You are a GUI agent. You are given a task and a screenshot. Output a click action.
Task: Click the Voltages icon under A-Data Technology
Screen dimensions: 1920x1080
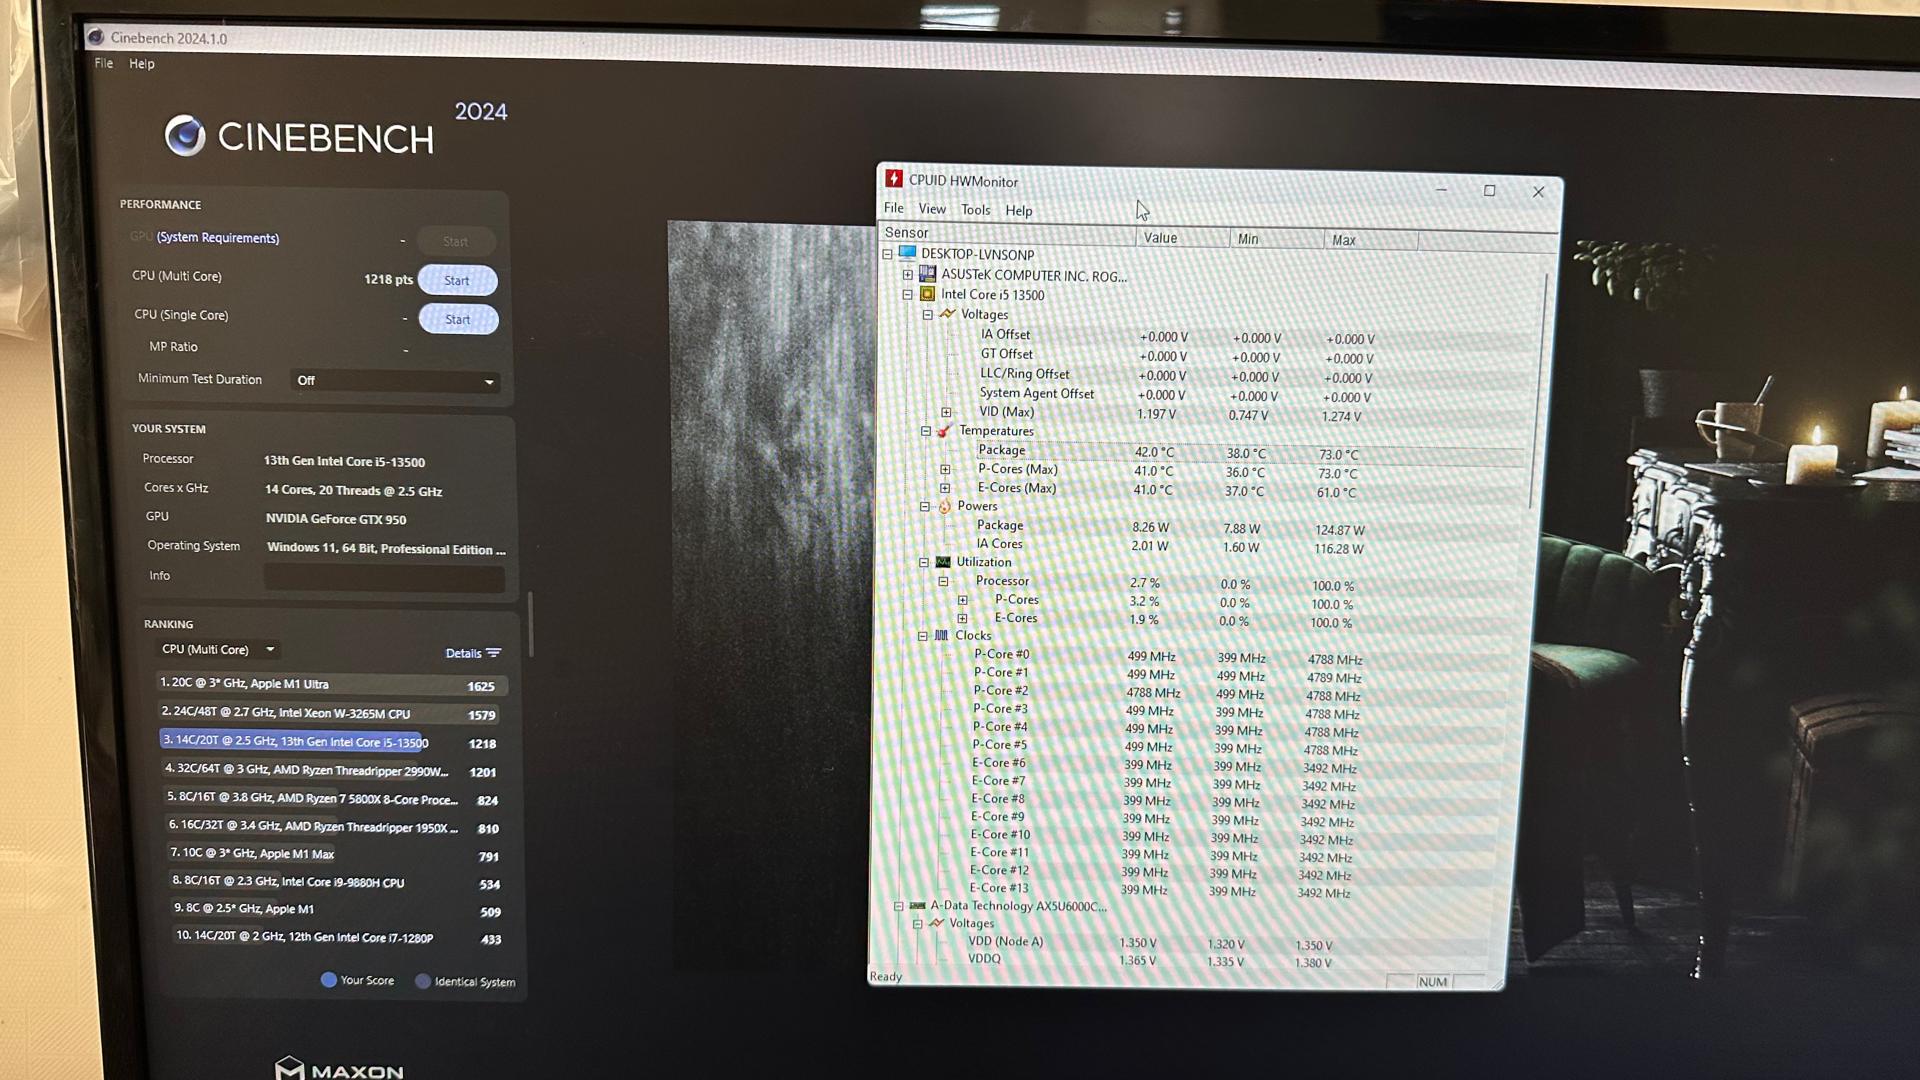[936, 923]
